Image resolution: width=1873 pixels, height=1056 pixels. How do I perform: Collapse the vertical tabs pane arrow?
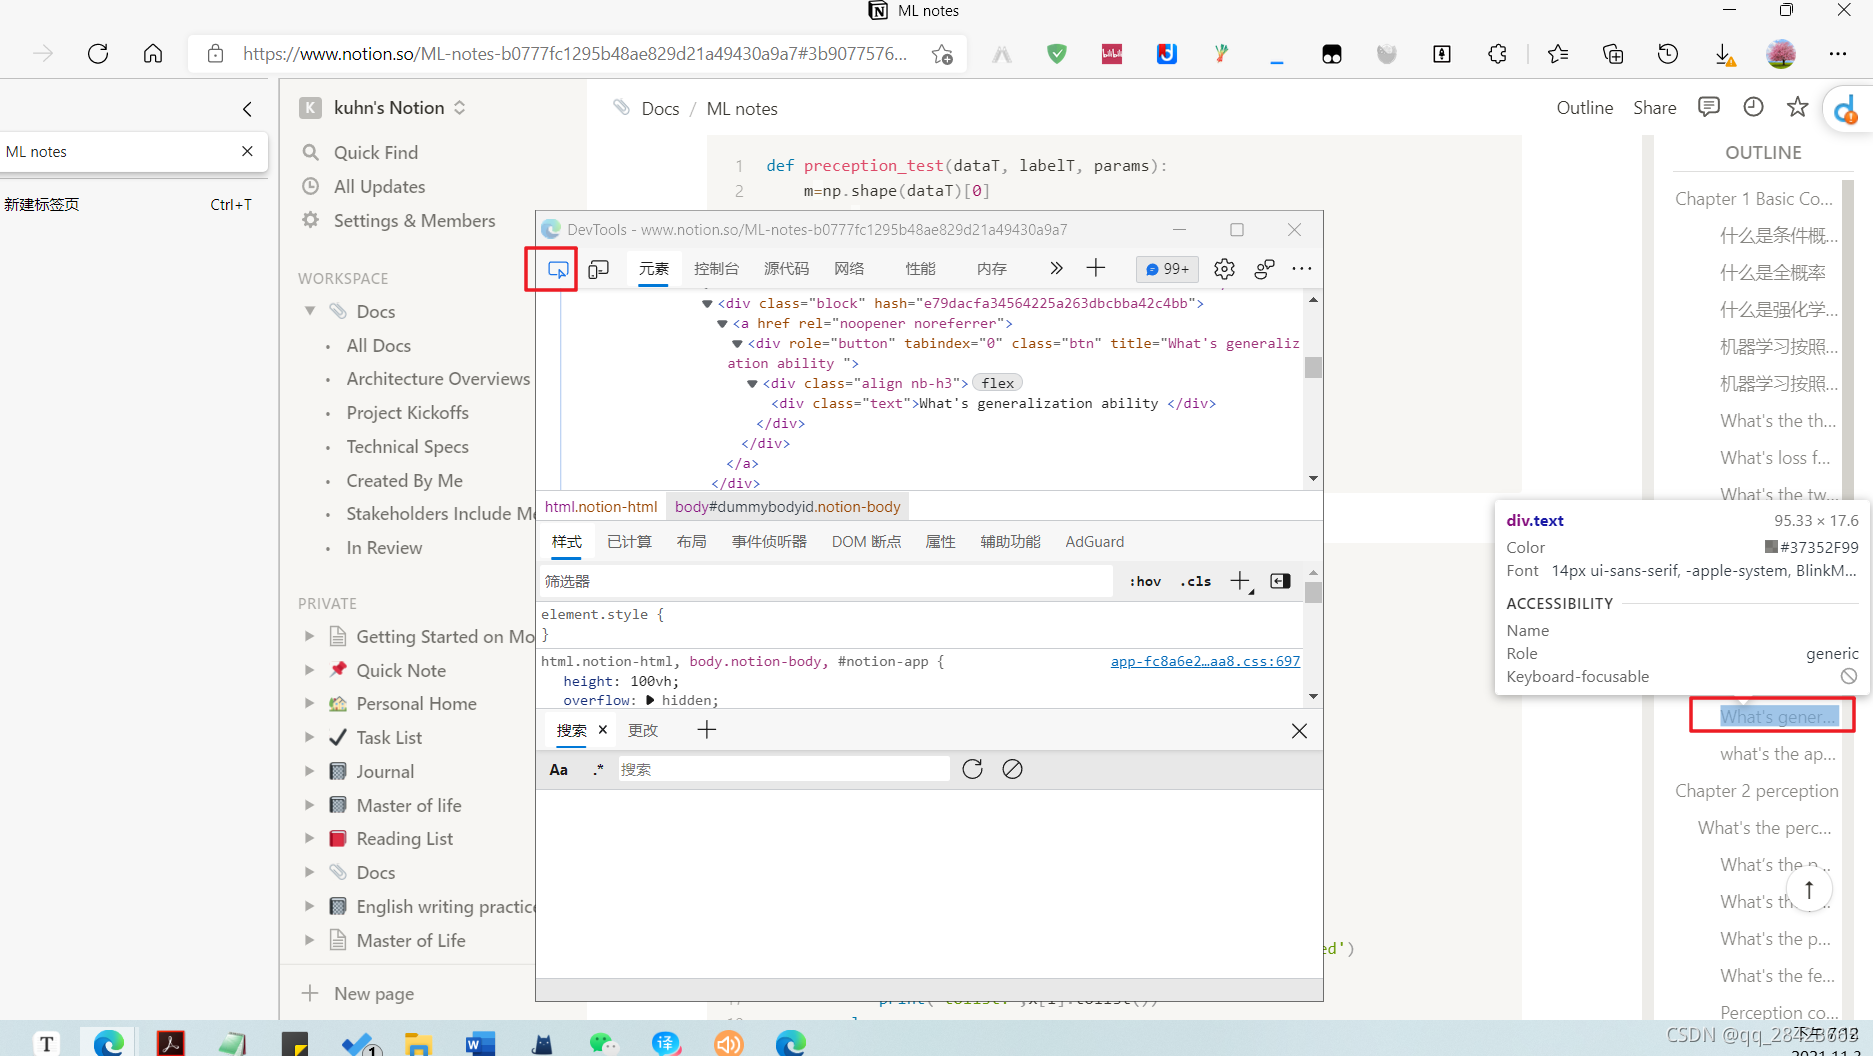coord(247,109)
